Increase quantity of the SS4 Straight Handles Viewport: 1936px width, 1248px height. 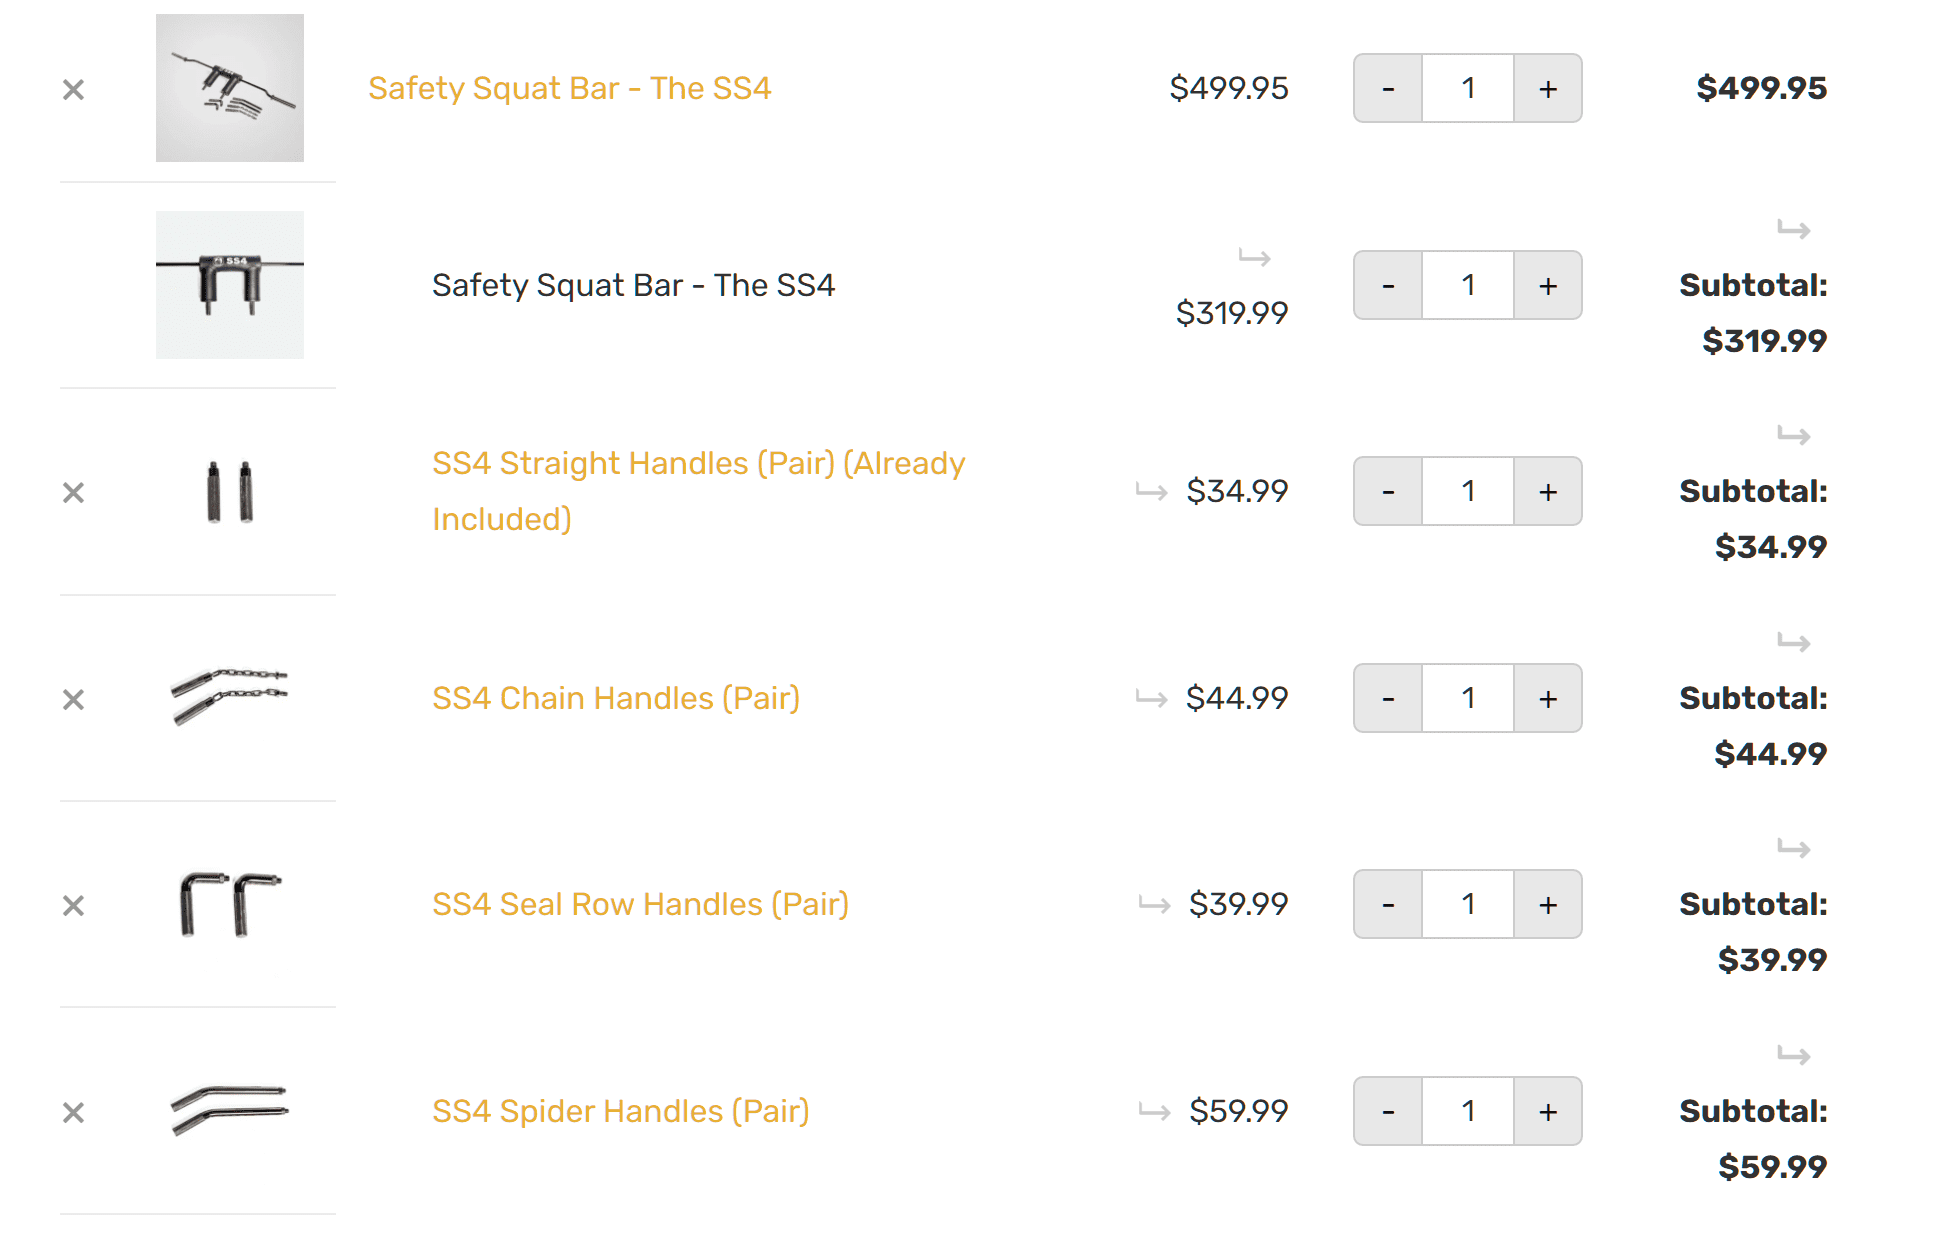[x=1546, y=491]
